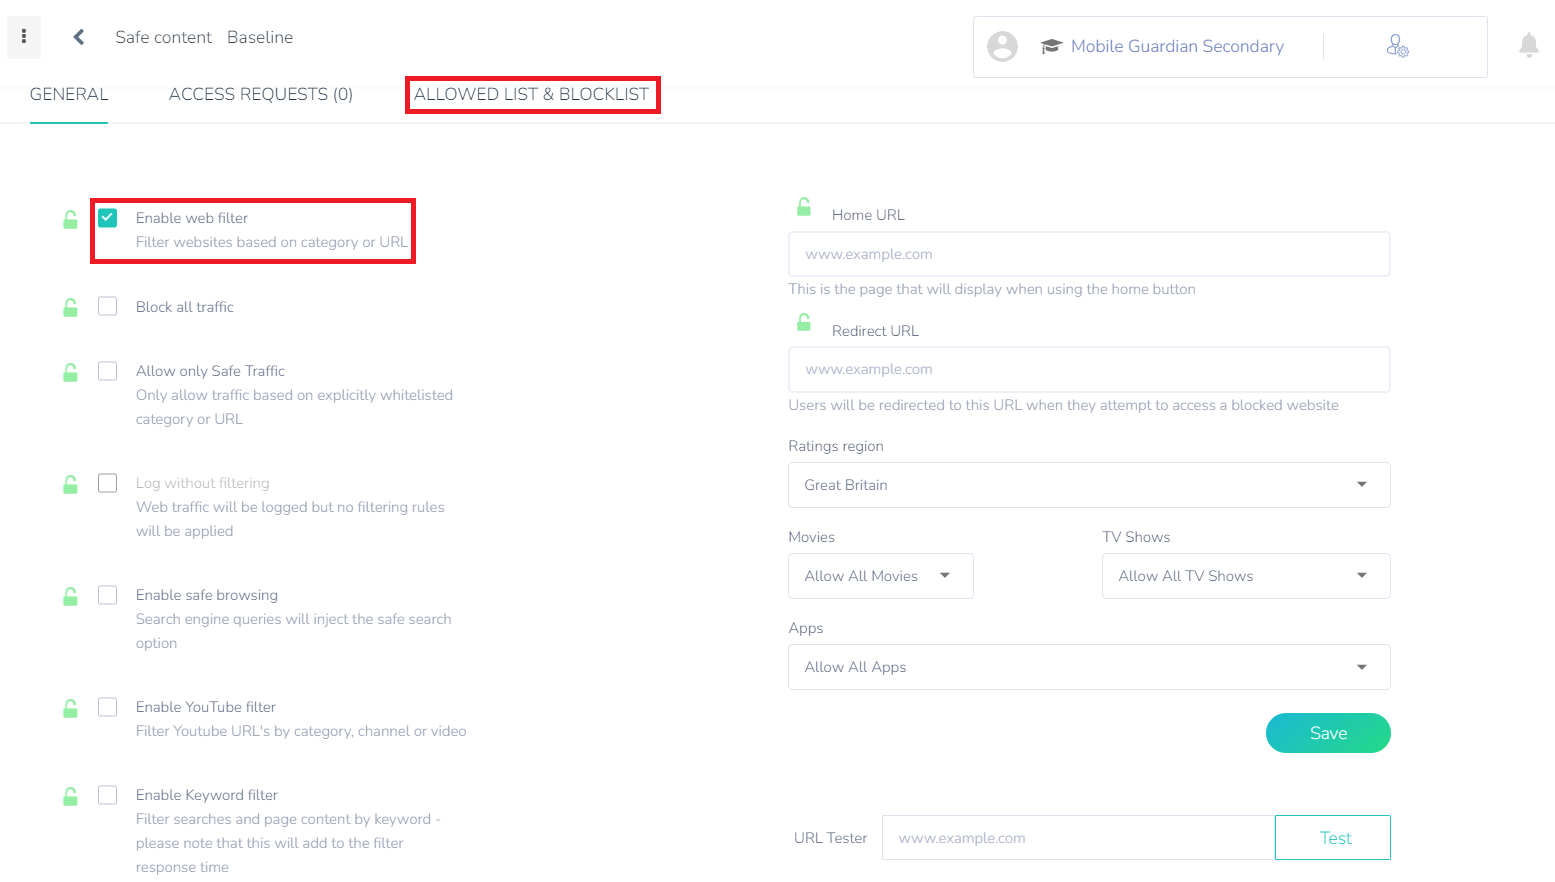
Task: Open Allow All Movies dropdown
Action: [x=881, y=576]
